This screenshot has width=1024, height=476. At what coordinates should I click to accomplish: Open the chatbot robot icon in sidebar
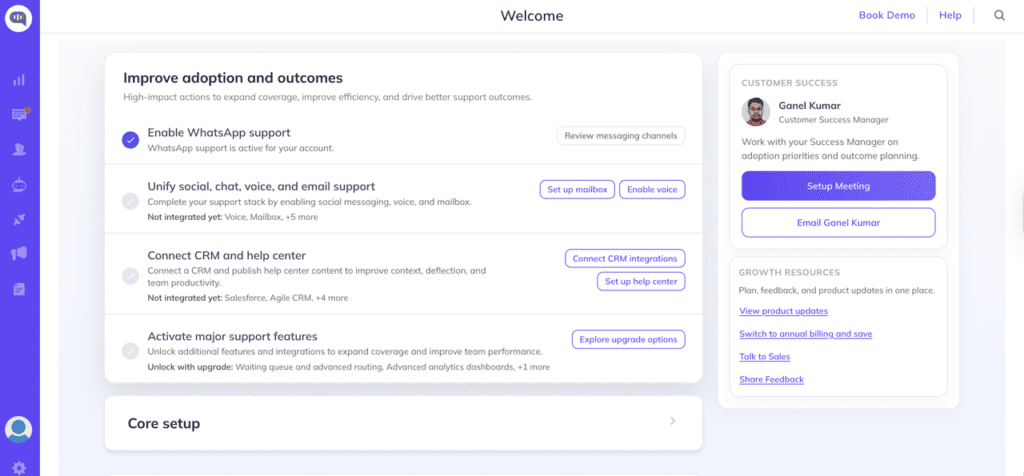[x=19, y=185]
